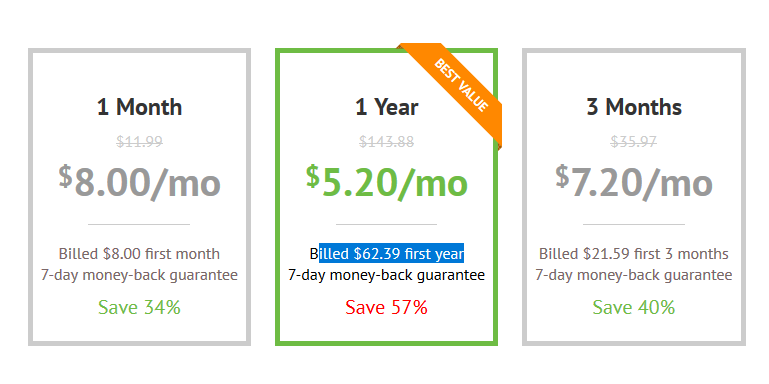The height and width of the screenshot is (384, 769).
Task: Click the struck-through $35.97 price
Action: pos(634,142)
